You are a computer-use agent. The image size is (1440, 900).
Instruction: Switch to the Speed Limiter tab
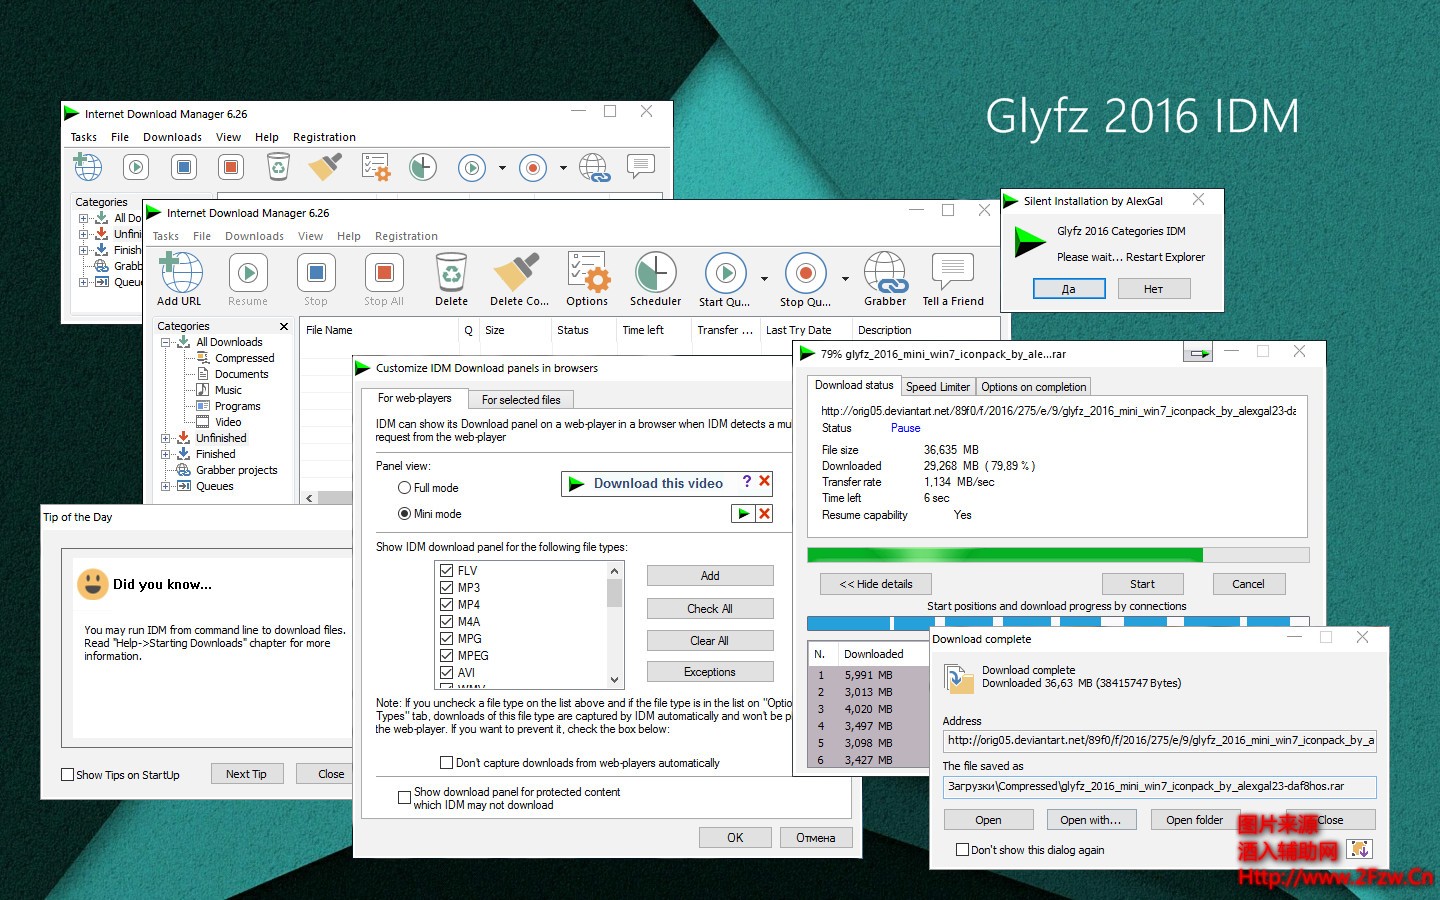tap(937, 386)
